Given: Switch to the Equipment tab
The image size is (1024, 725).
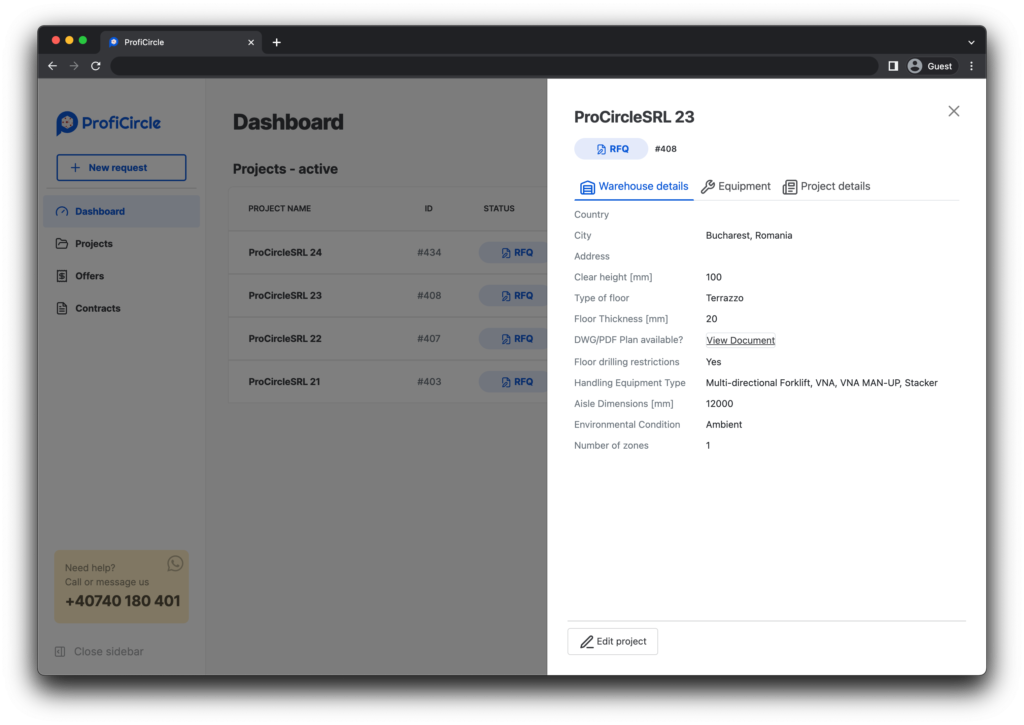Looking at the screenshot, I should (736, 187).
